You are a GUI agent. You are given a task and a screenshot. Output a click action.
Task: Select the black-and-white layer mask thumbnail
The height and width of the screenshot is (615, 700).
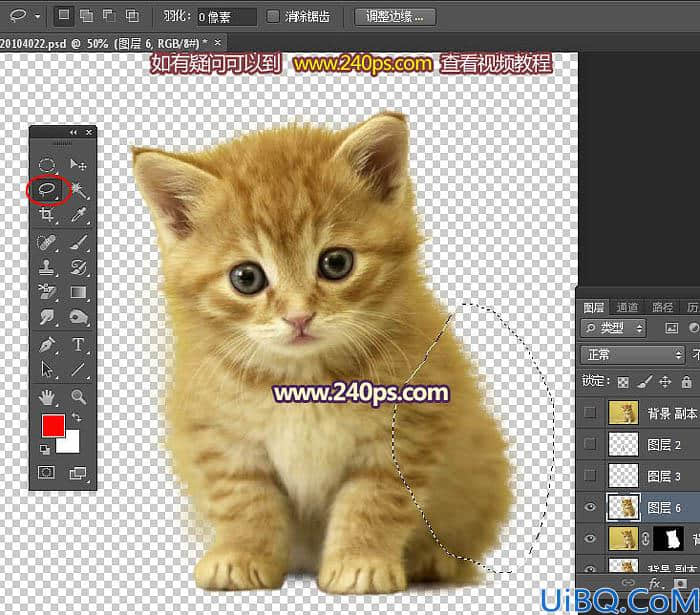point(668,539)
